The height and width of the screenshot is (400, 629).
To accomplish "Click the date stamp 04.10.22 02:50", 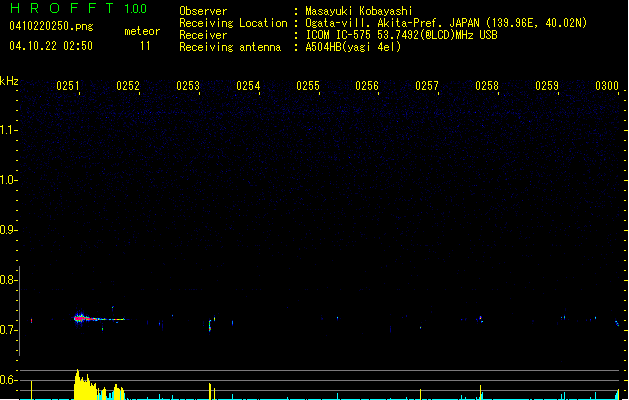I will pos(51,46).
